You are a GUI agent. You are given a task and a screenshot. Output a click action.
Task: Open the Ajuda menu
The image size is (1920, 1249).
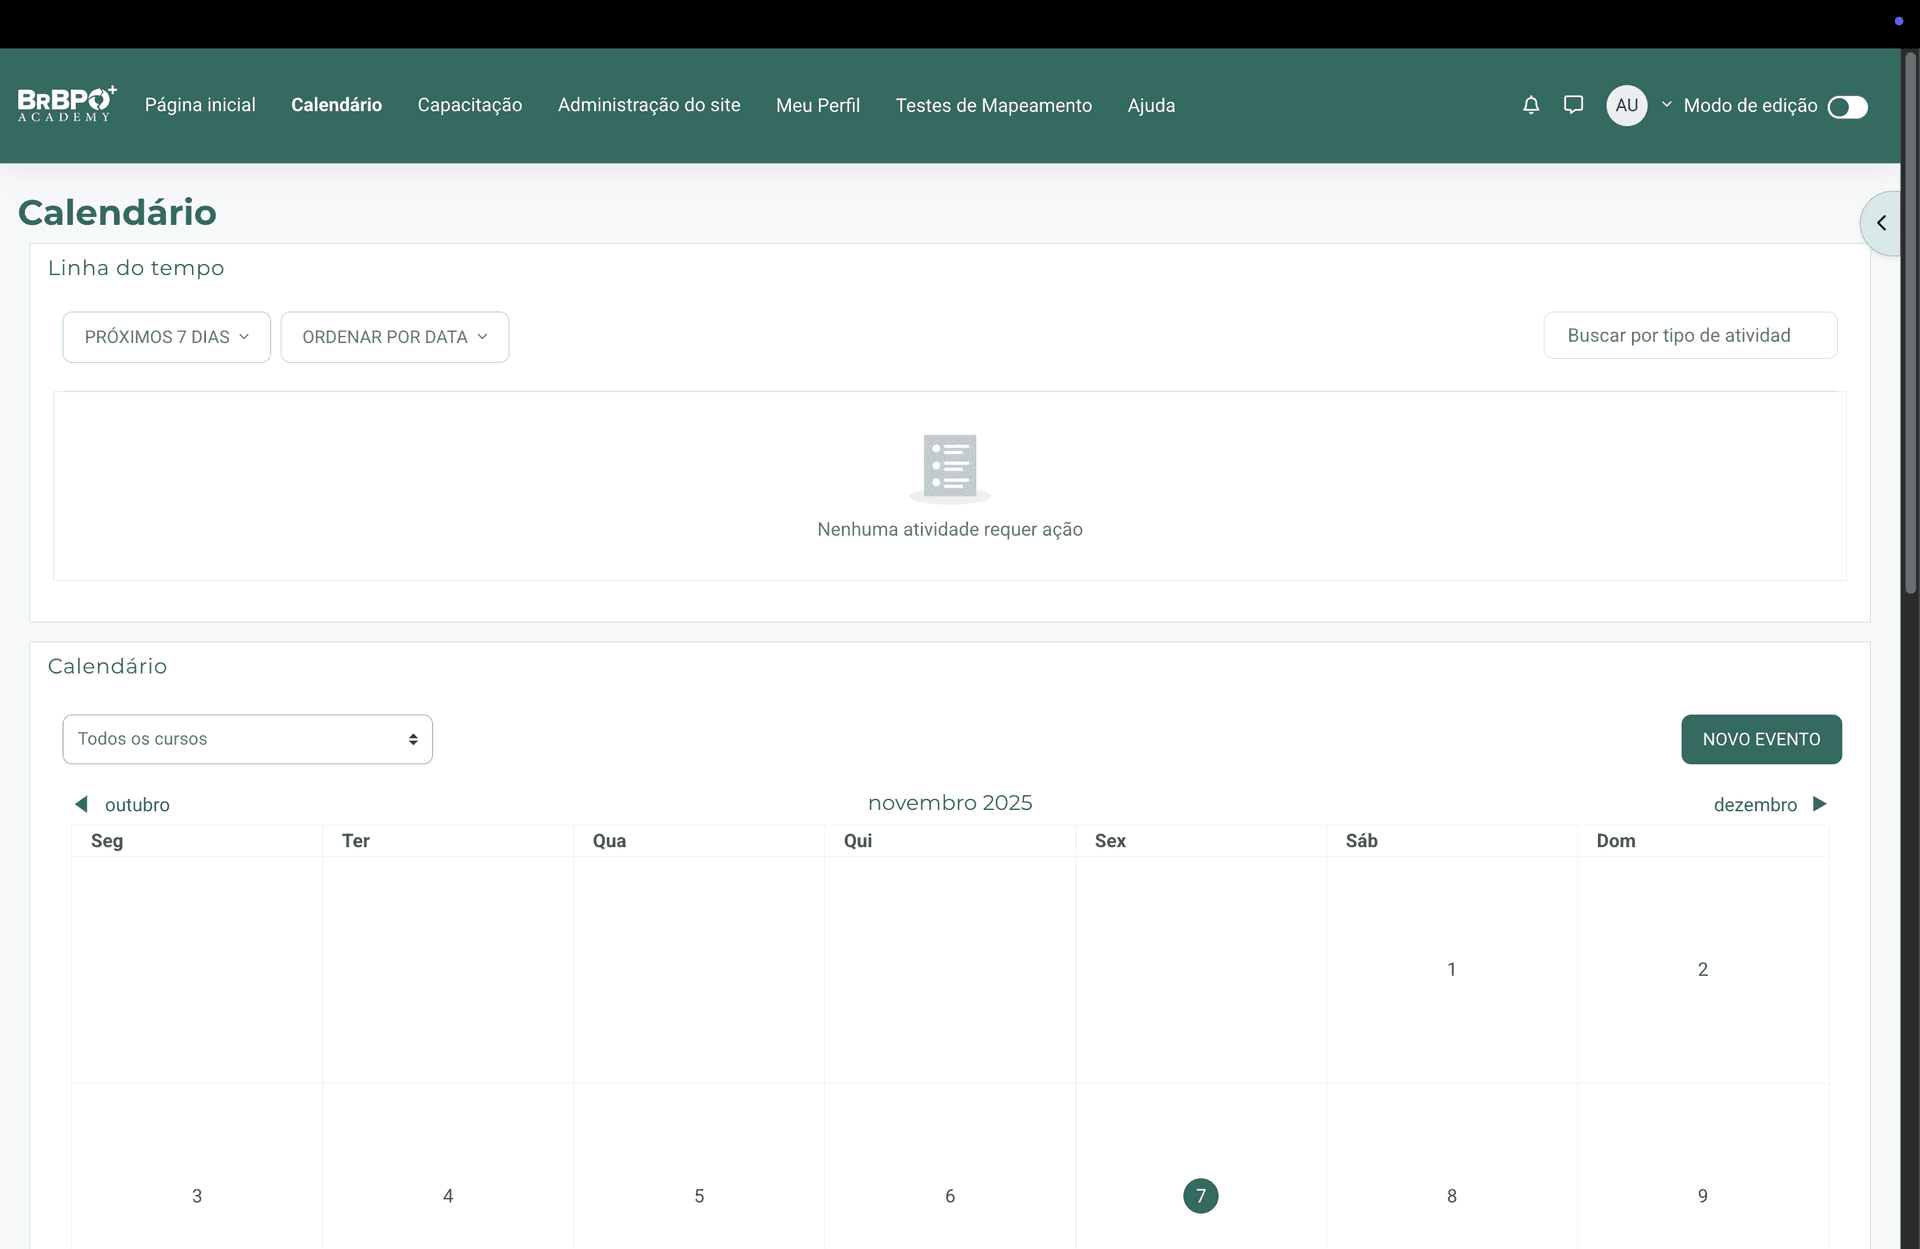pyautogui.click(x=1151, y=105)
